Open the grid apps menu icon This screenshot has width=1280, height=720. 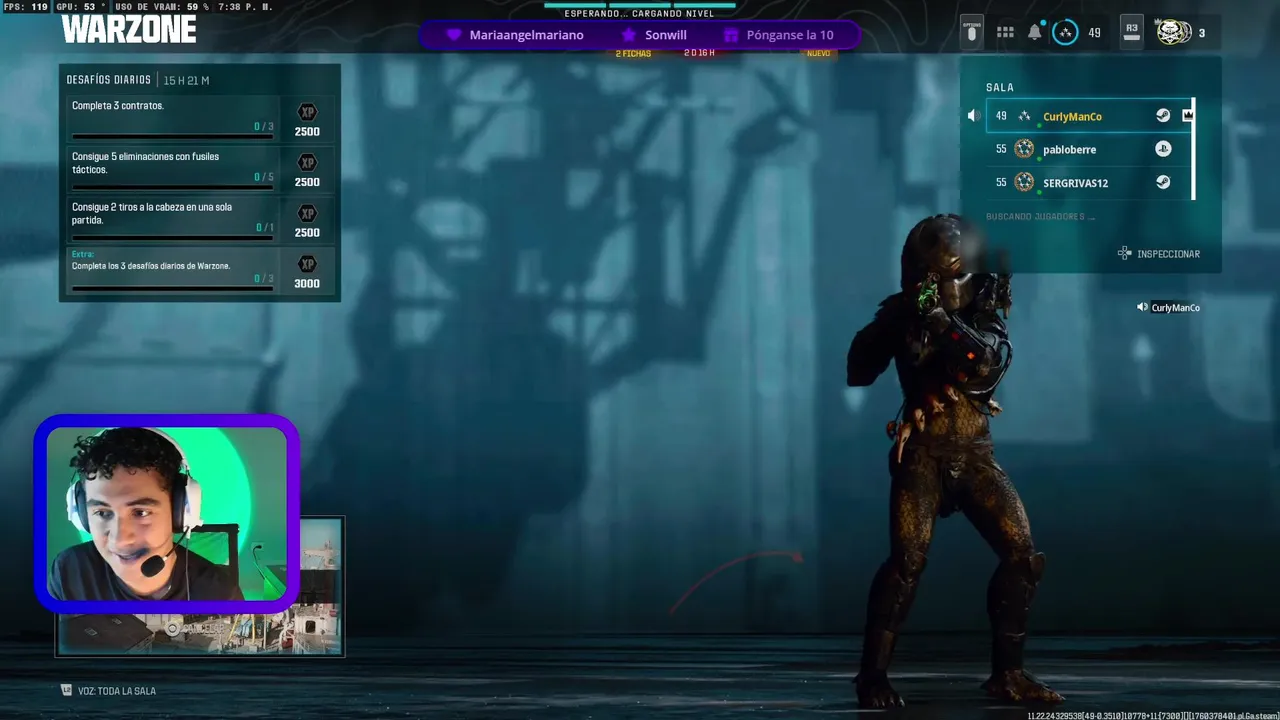tap(1005, 33)
